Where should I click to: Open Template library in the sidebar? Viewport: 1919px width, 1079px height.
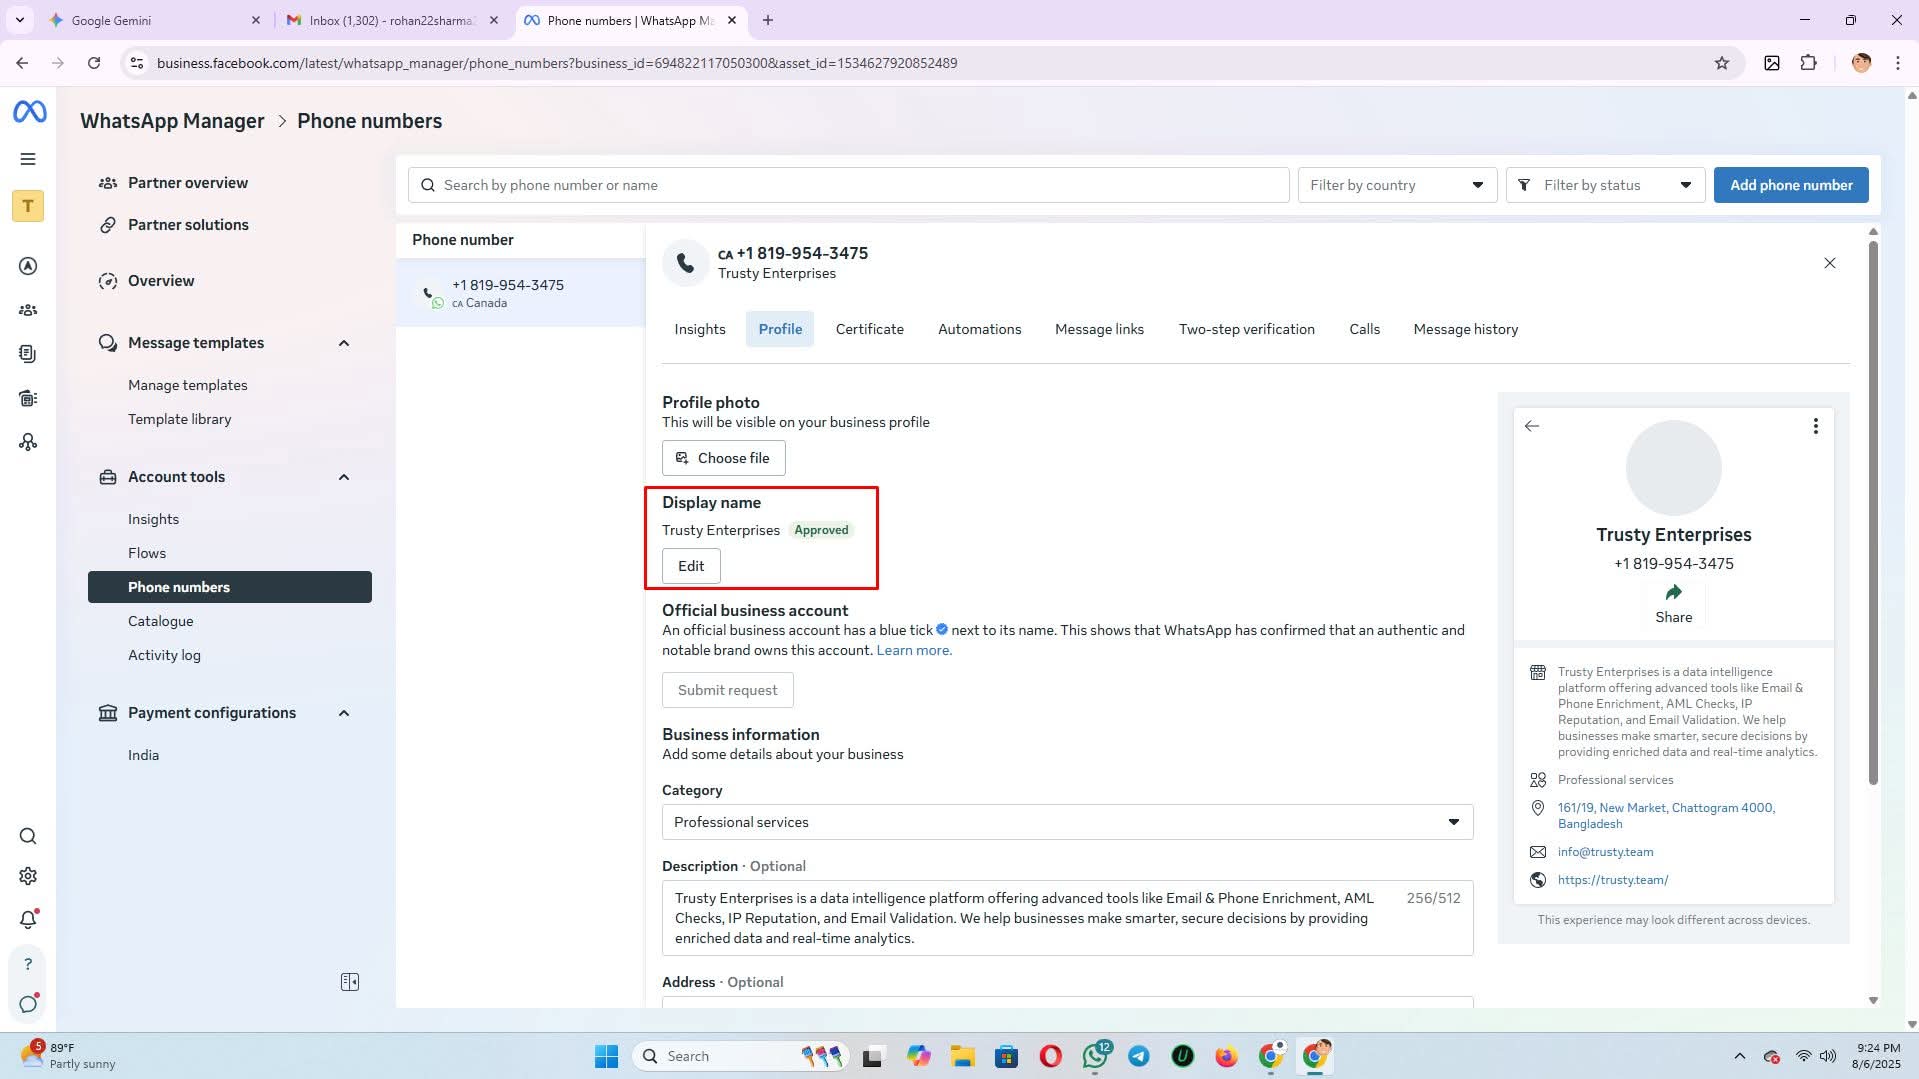coord(179,419)
